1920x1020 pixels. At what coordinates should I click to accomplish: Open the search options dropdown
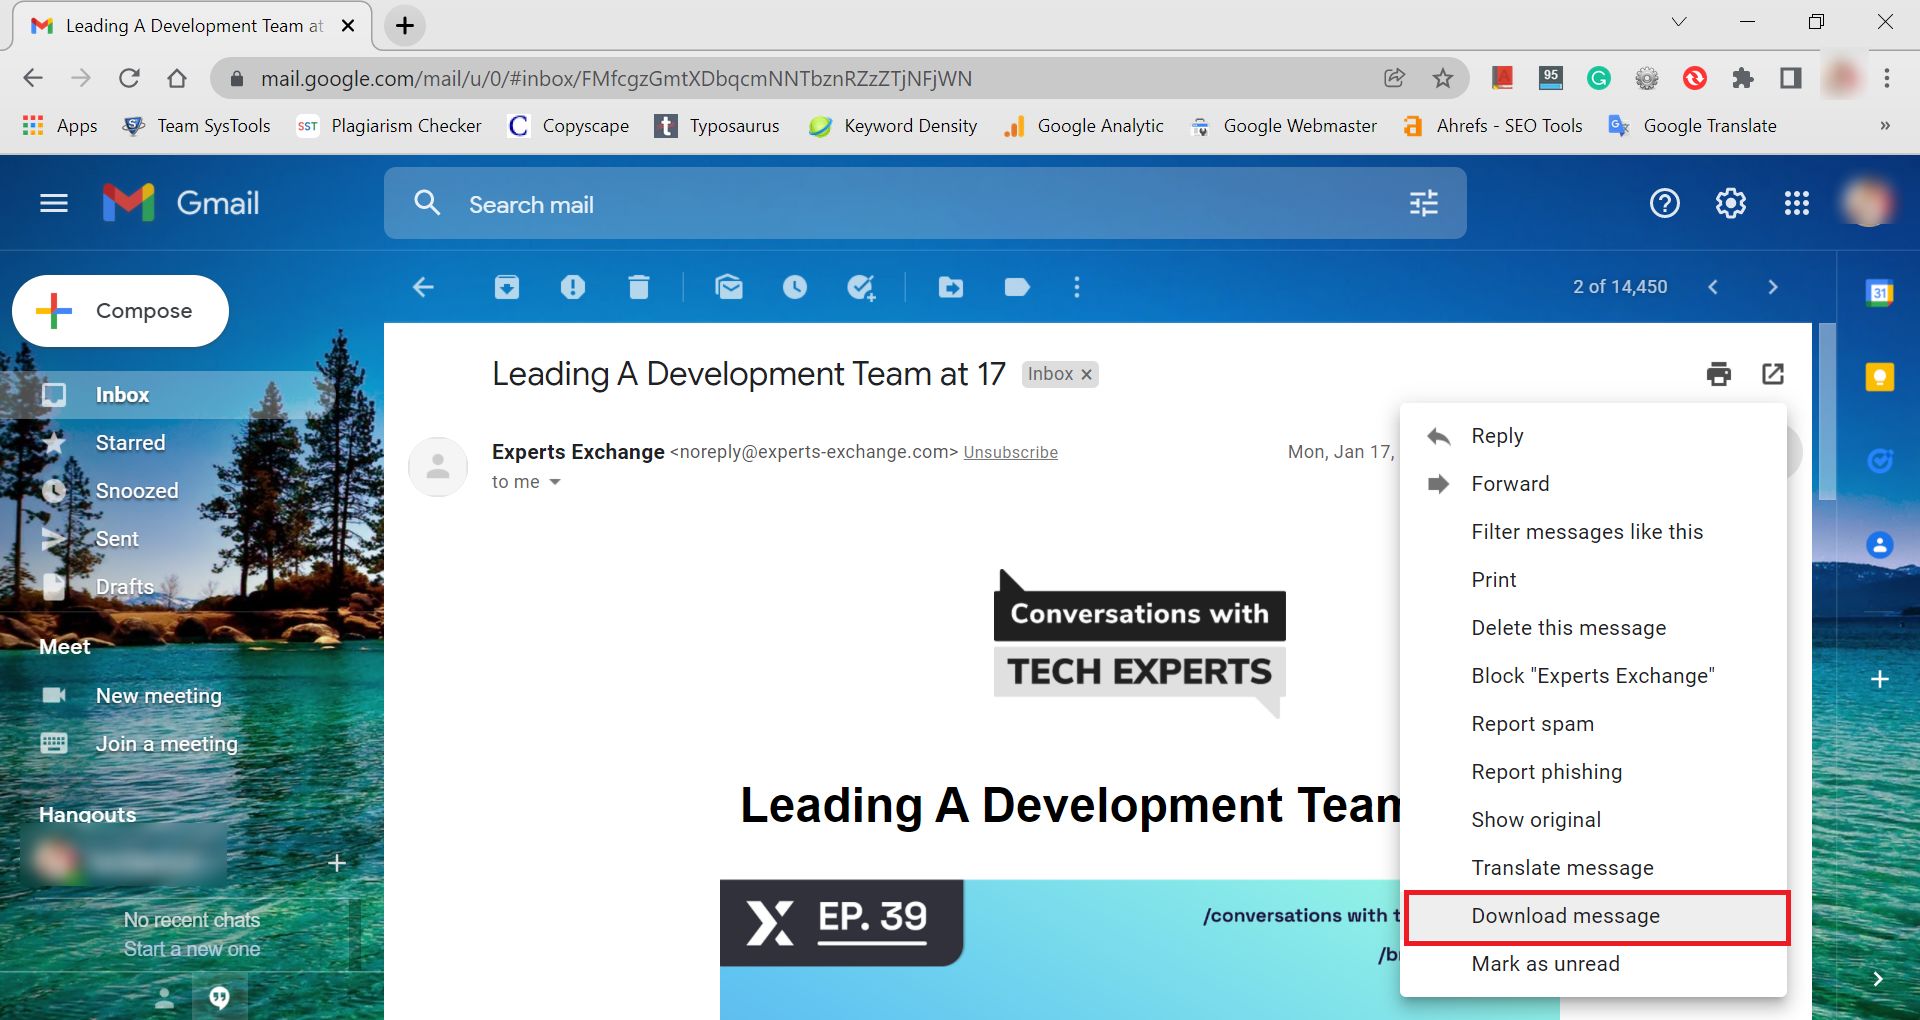(x=1422, y=203)
